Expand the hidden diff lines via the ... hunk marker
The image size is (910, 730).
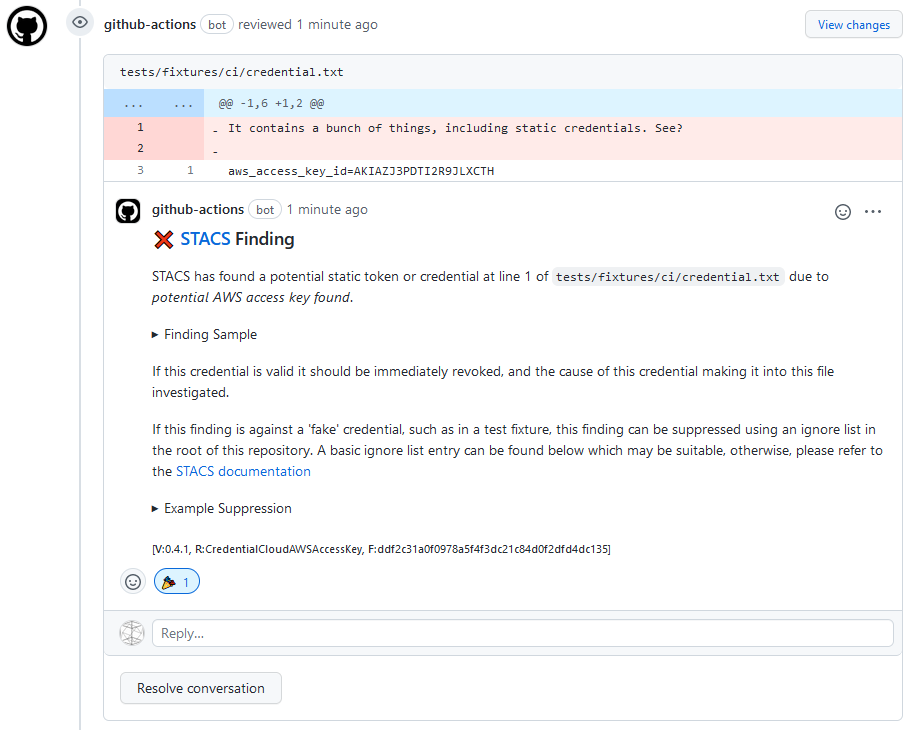[154, 104]
